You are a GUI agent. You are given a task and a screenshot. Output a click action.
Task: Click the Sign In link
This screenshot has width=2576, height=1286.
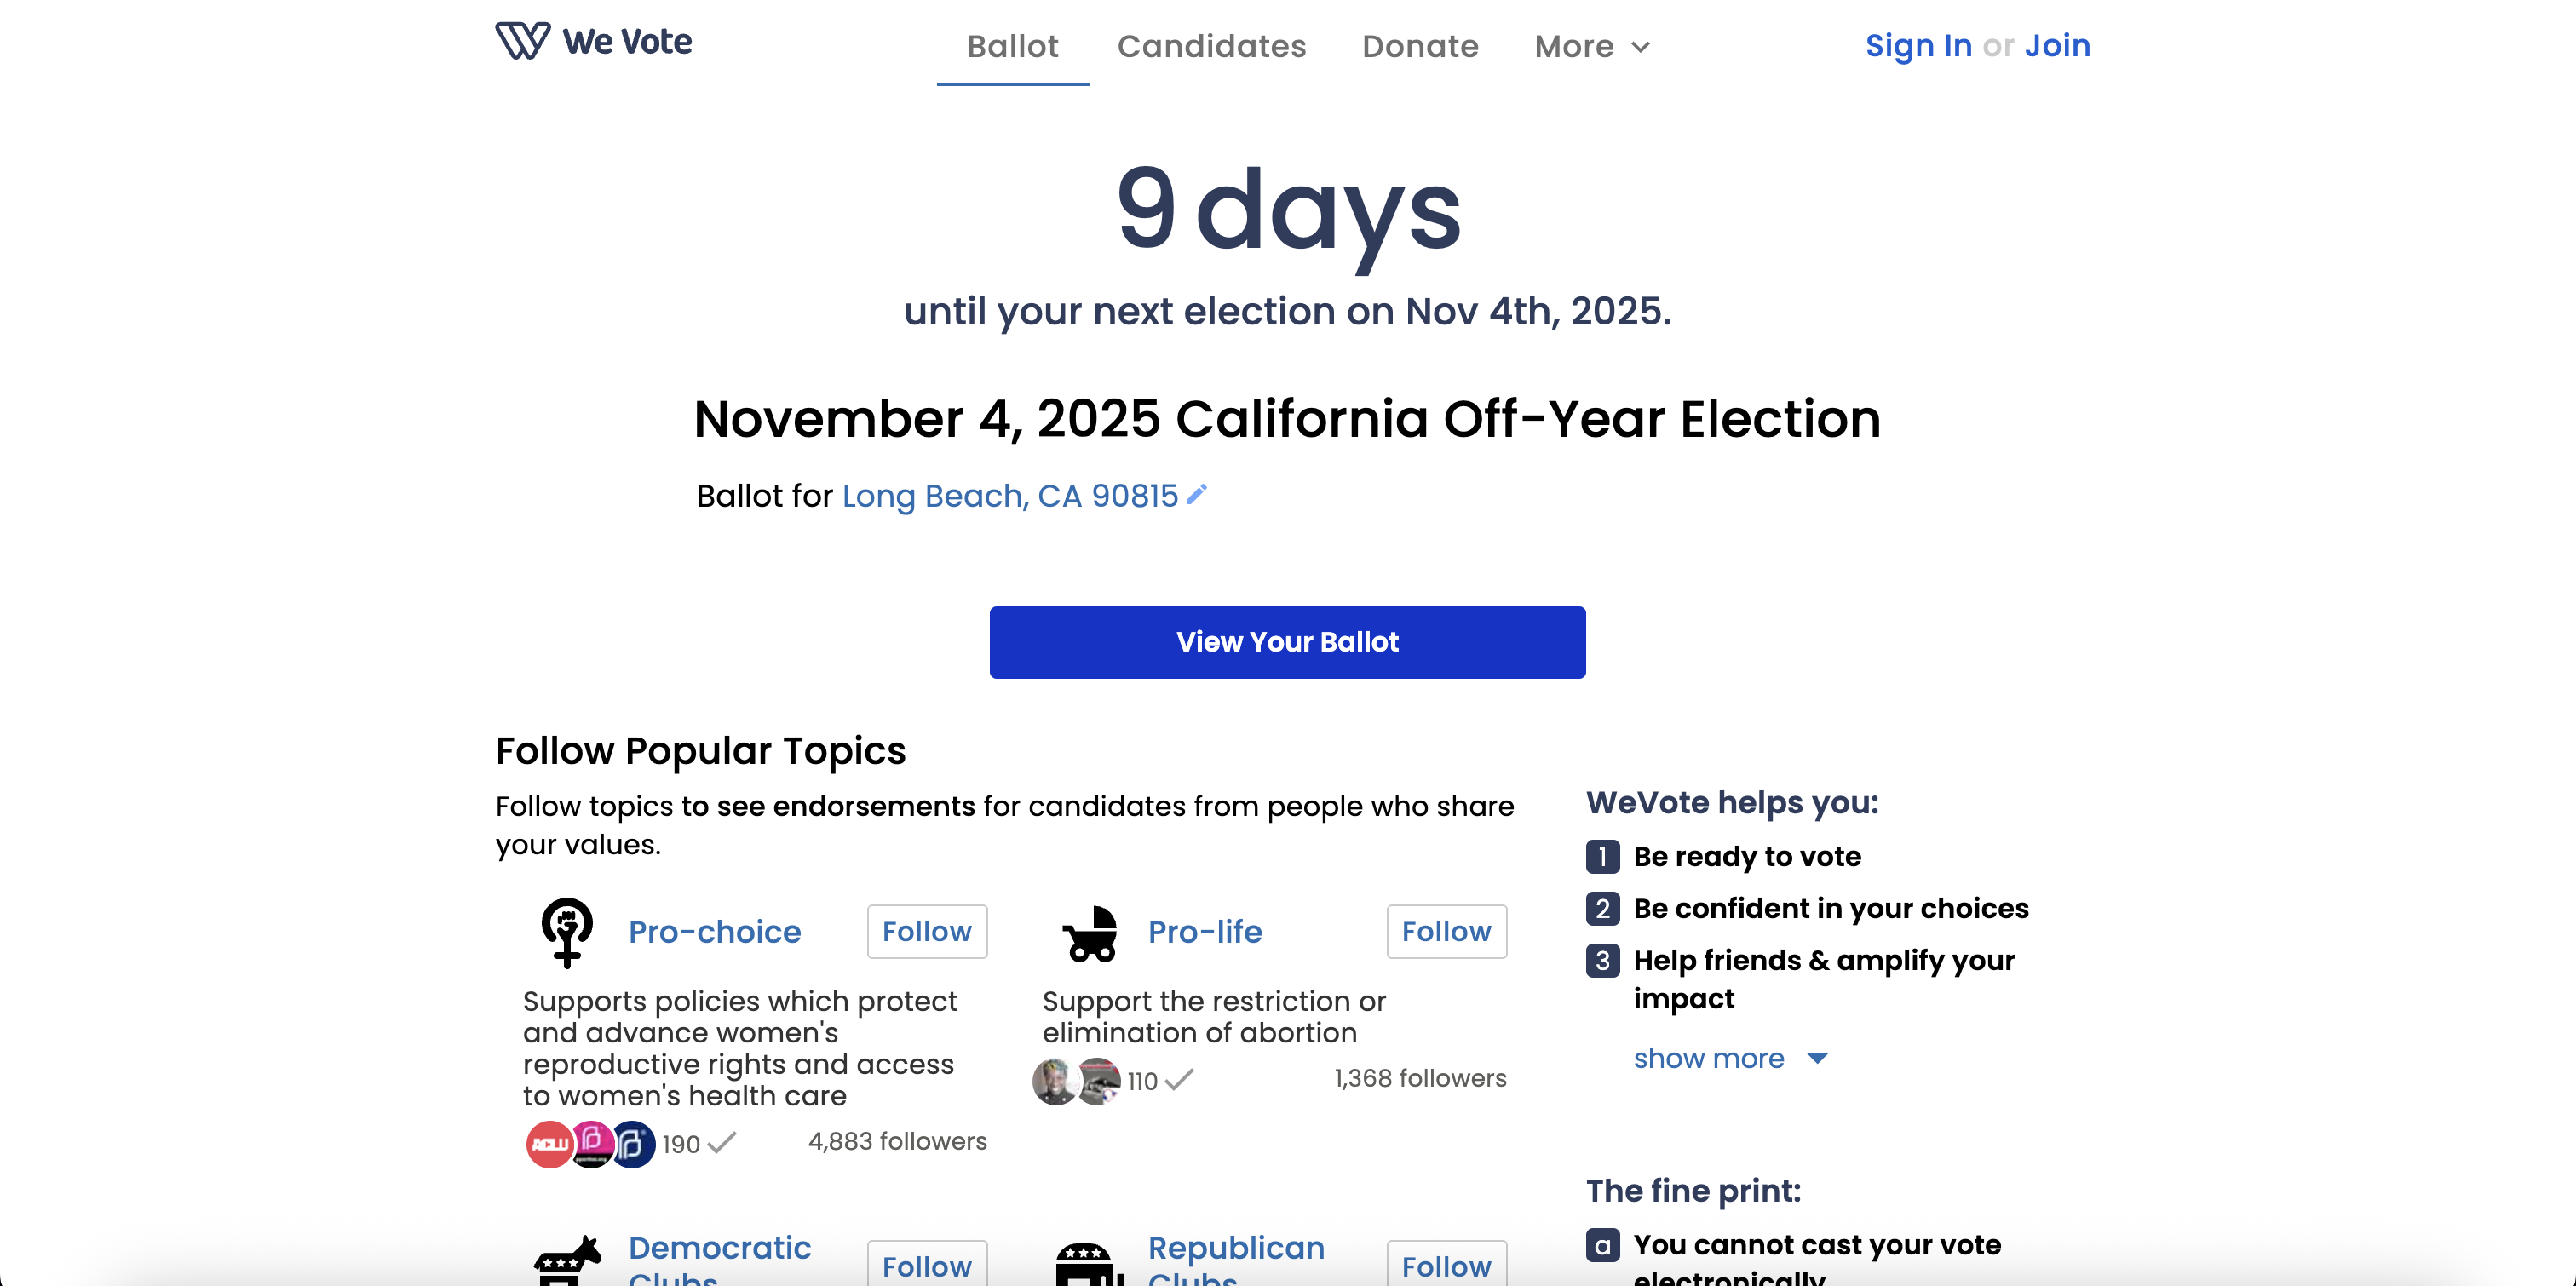coord(1917,45)
